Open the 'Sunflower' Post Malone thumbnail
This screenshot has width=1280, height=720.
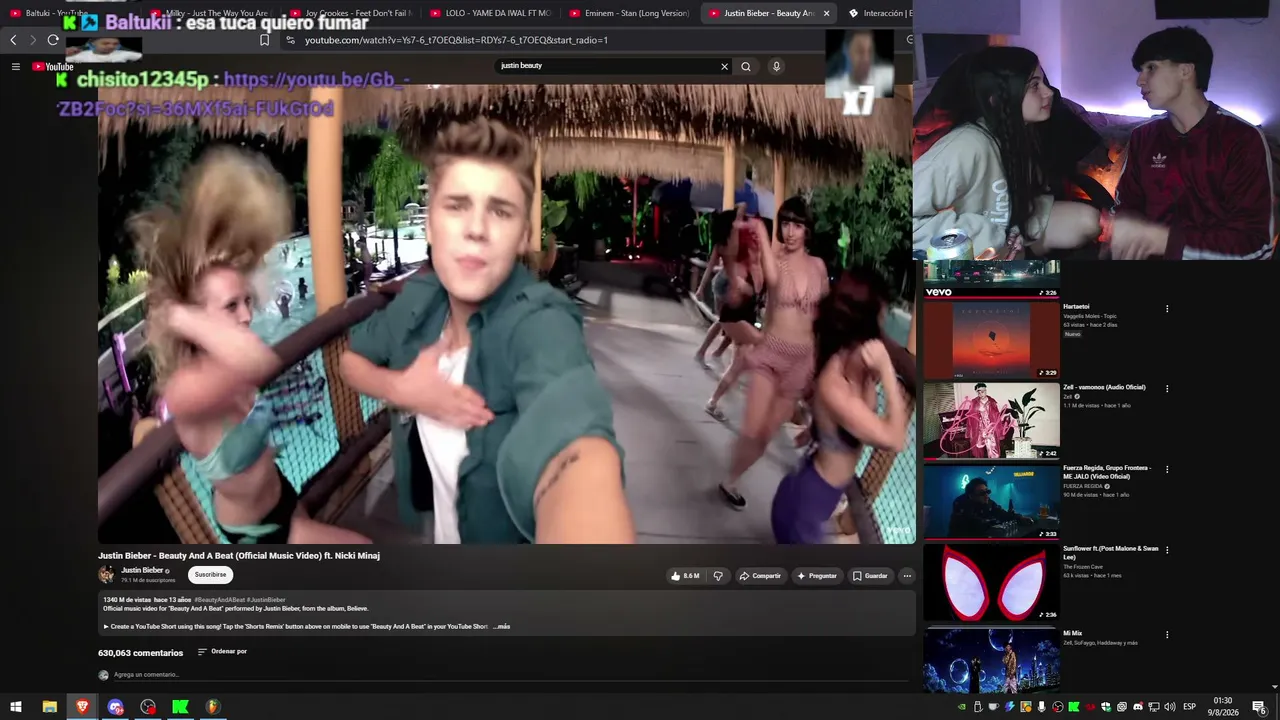point(991,582)
